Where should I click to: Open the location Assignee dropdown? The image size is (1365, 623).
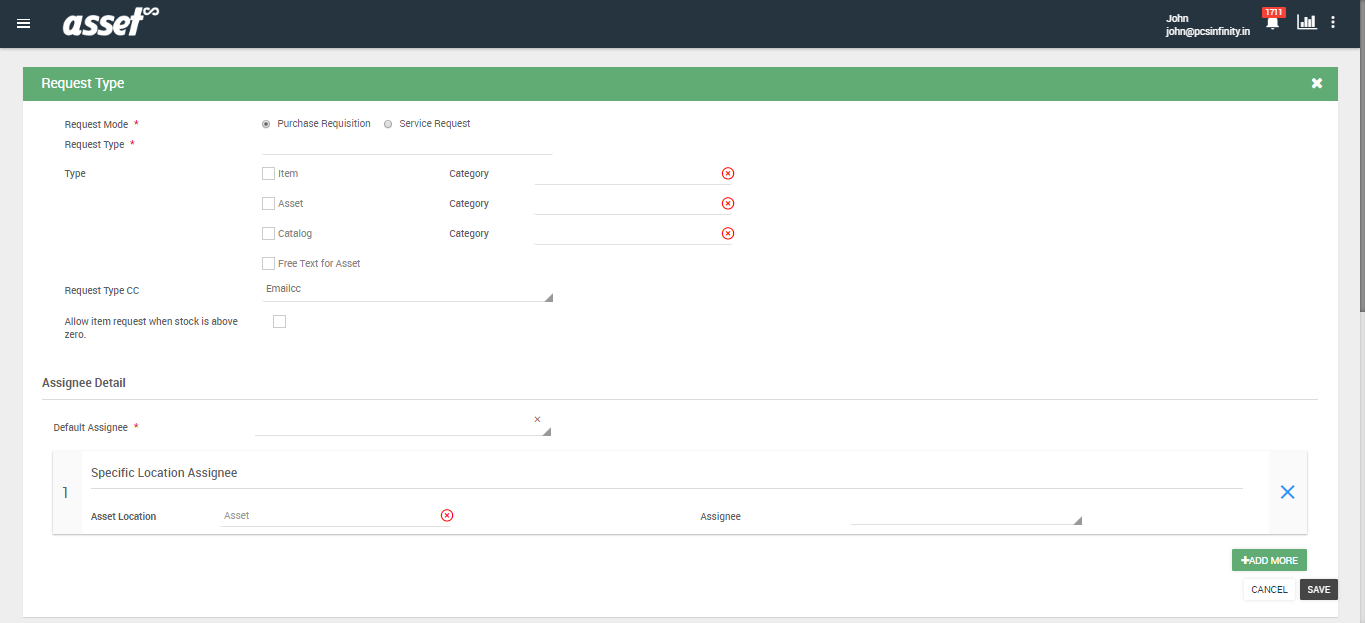tap(966, 515)
